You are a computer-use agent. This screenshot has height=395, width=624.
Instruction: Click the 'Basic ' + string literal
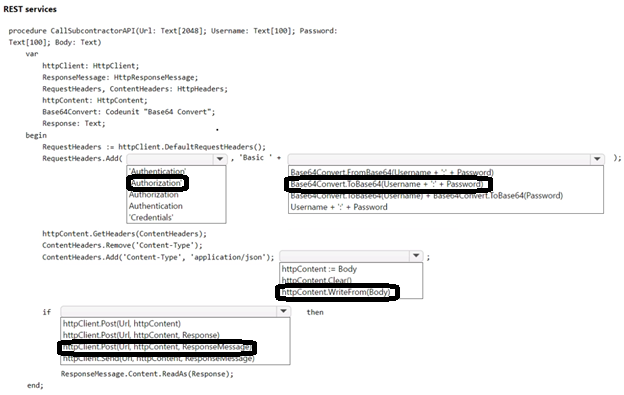click(260, 158)
